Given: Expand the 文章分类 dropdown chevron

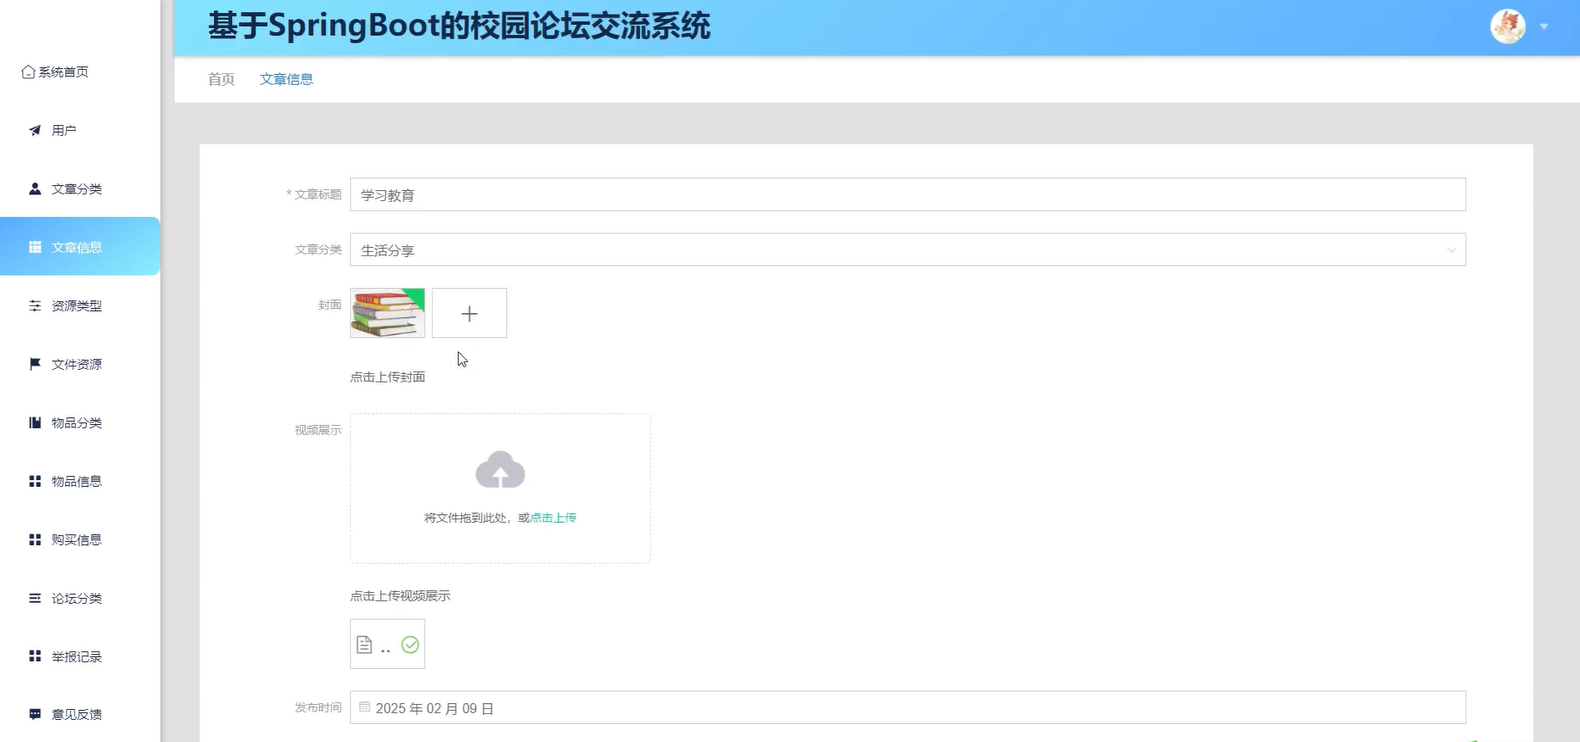Looking at the screenshot, I should [x=1451, y=250].
